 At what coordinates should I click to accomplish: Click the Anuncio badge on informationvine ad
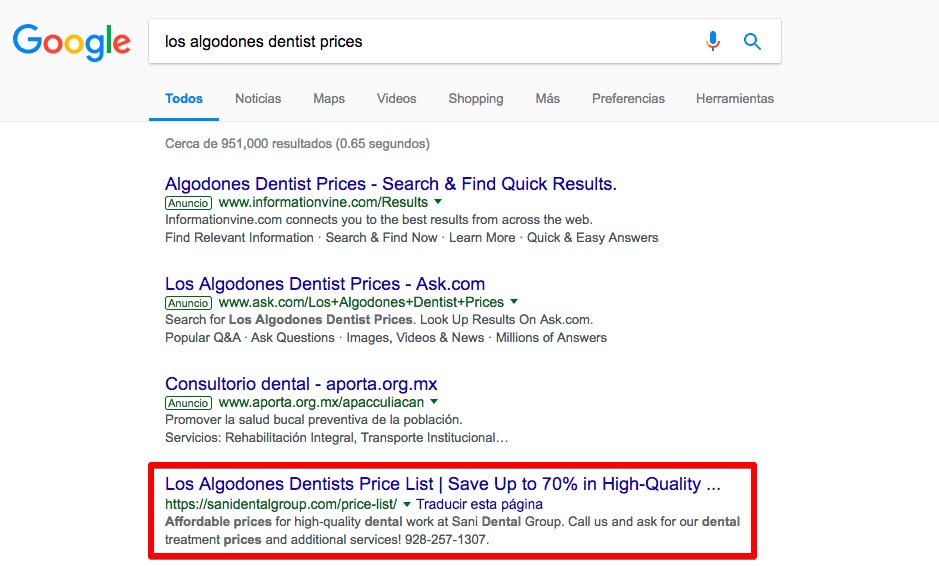click(188, 203)
